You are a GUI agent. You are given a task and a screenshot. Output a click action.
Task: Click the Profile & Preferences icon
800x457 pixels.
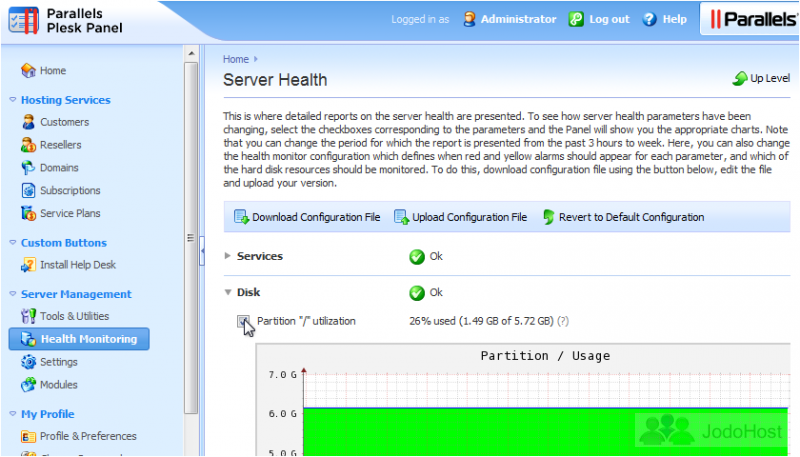(28, 437)
